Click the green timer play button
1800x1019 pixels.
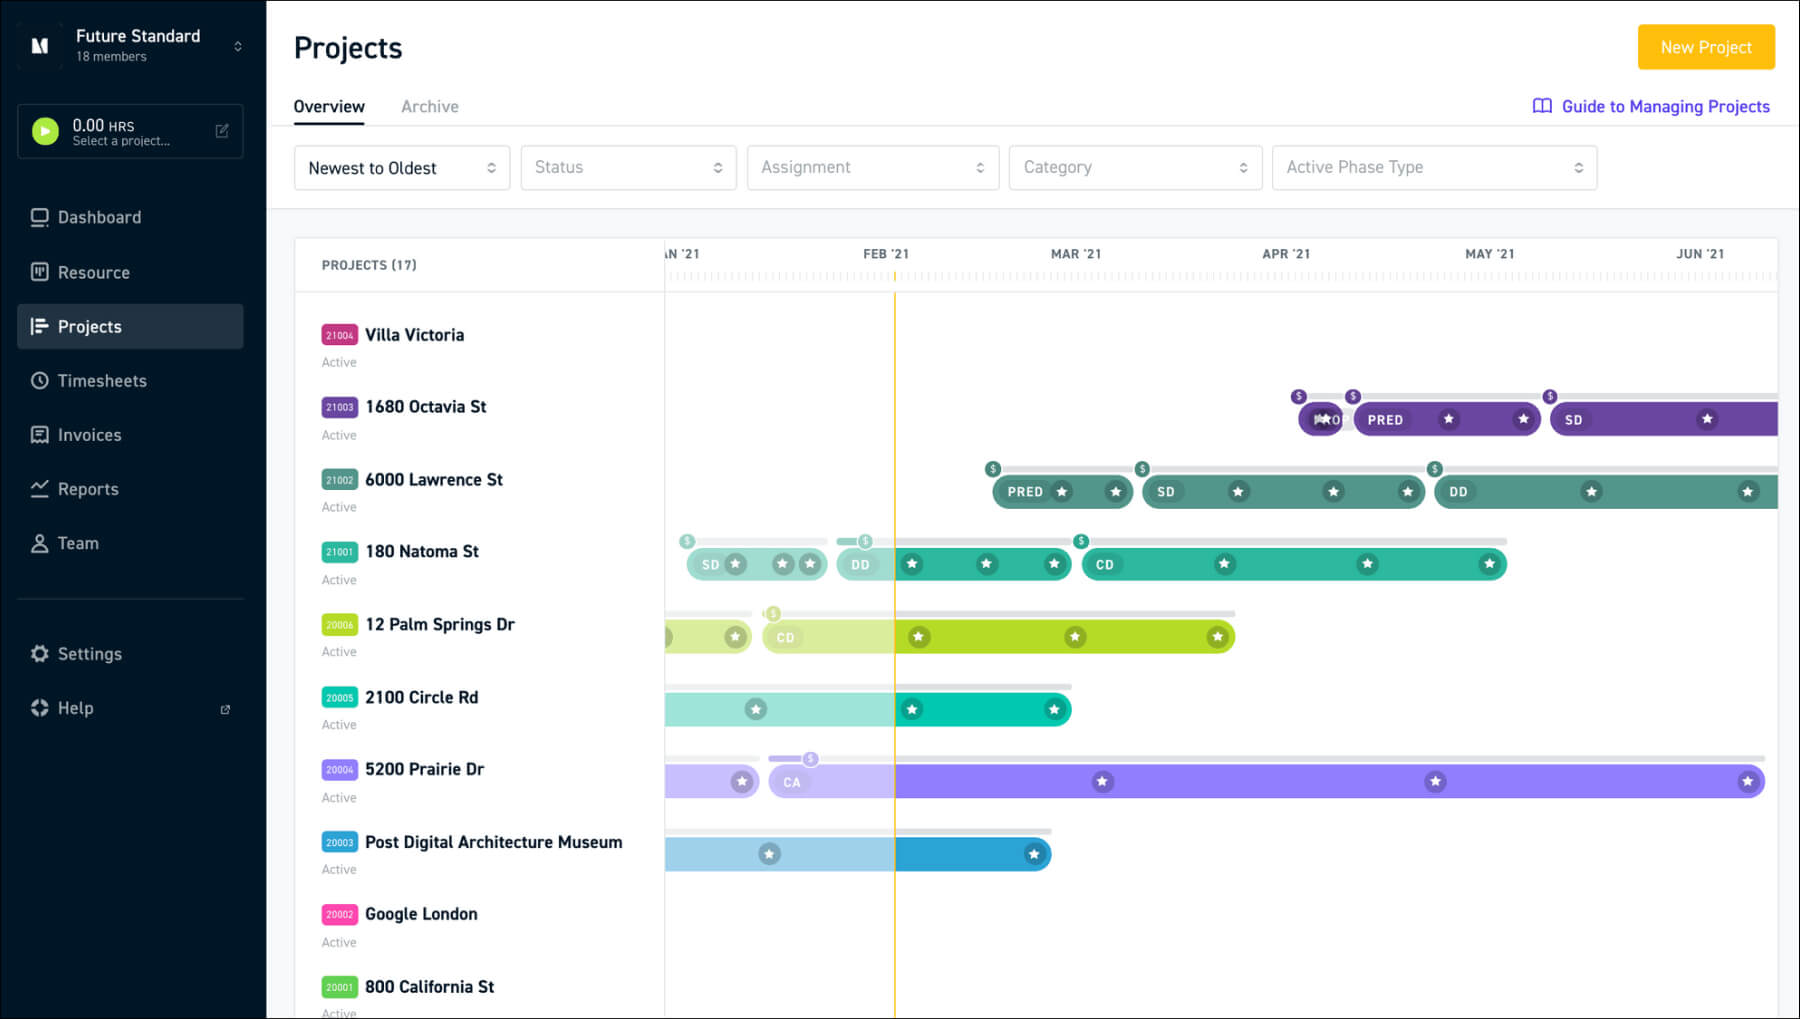point(44,131)
